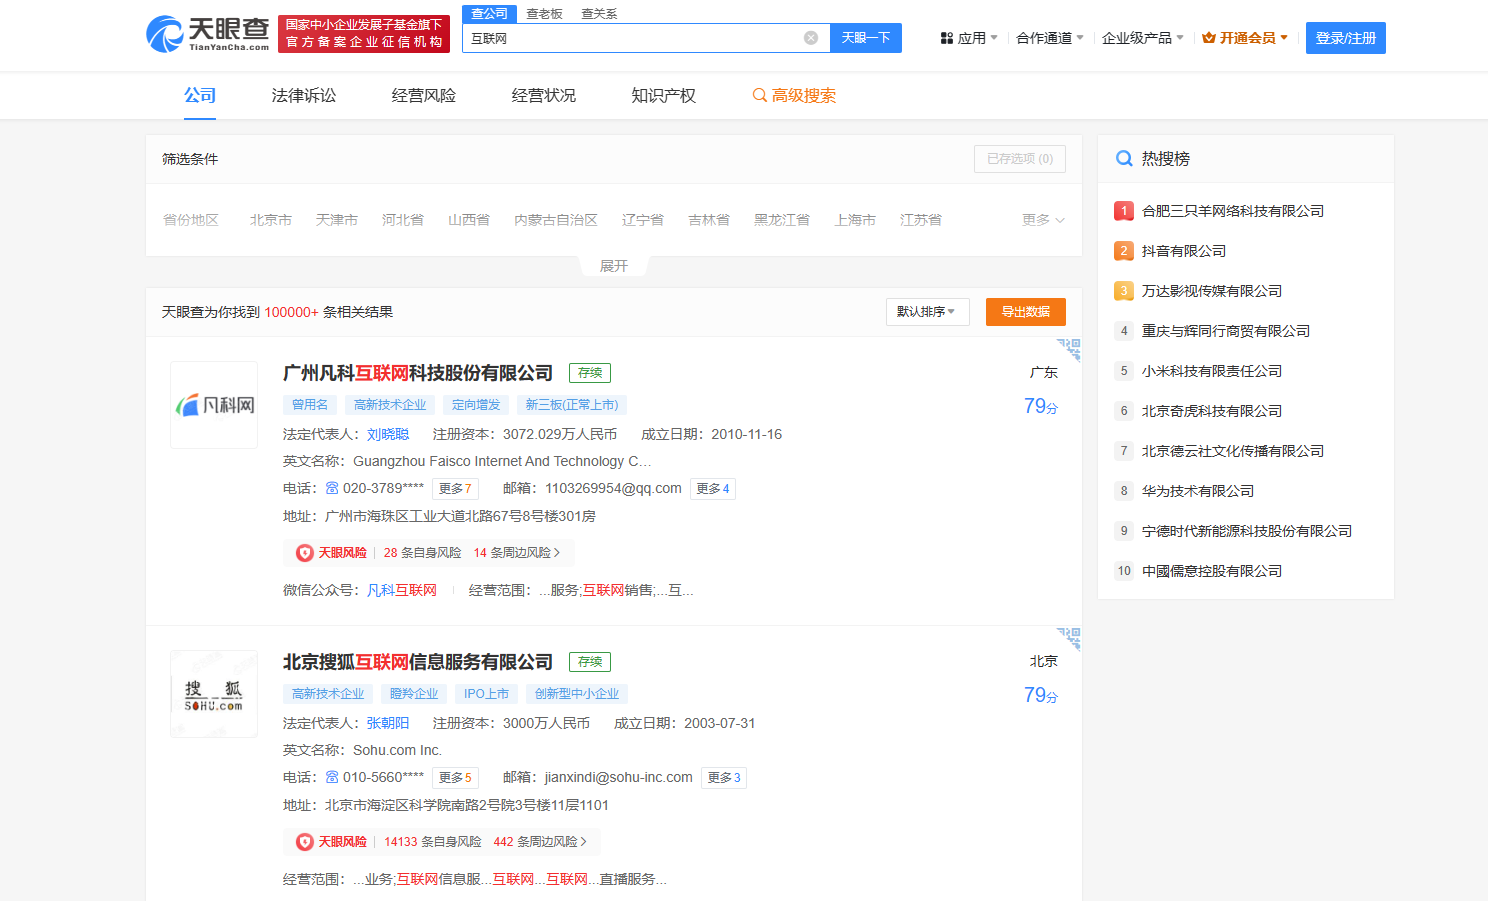The width and height of the screenshot is (1488, 901).
Task: Open the 默认排序 sort dropdown
Action: (927, 312)
